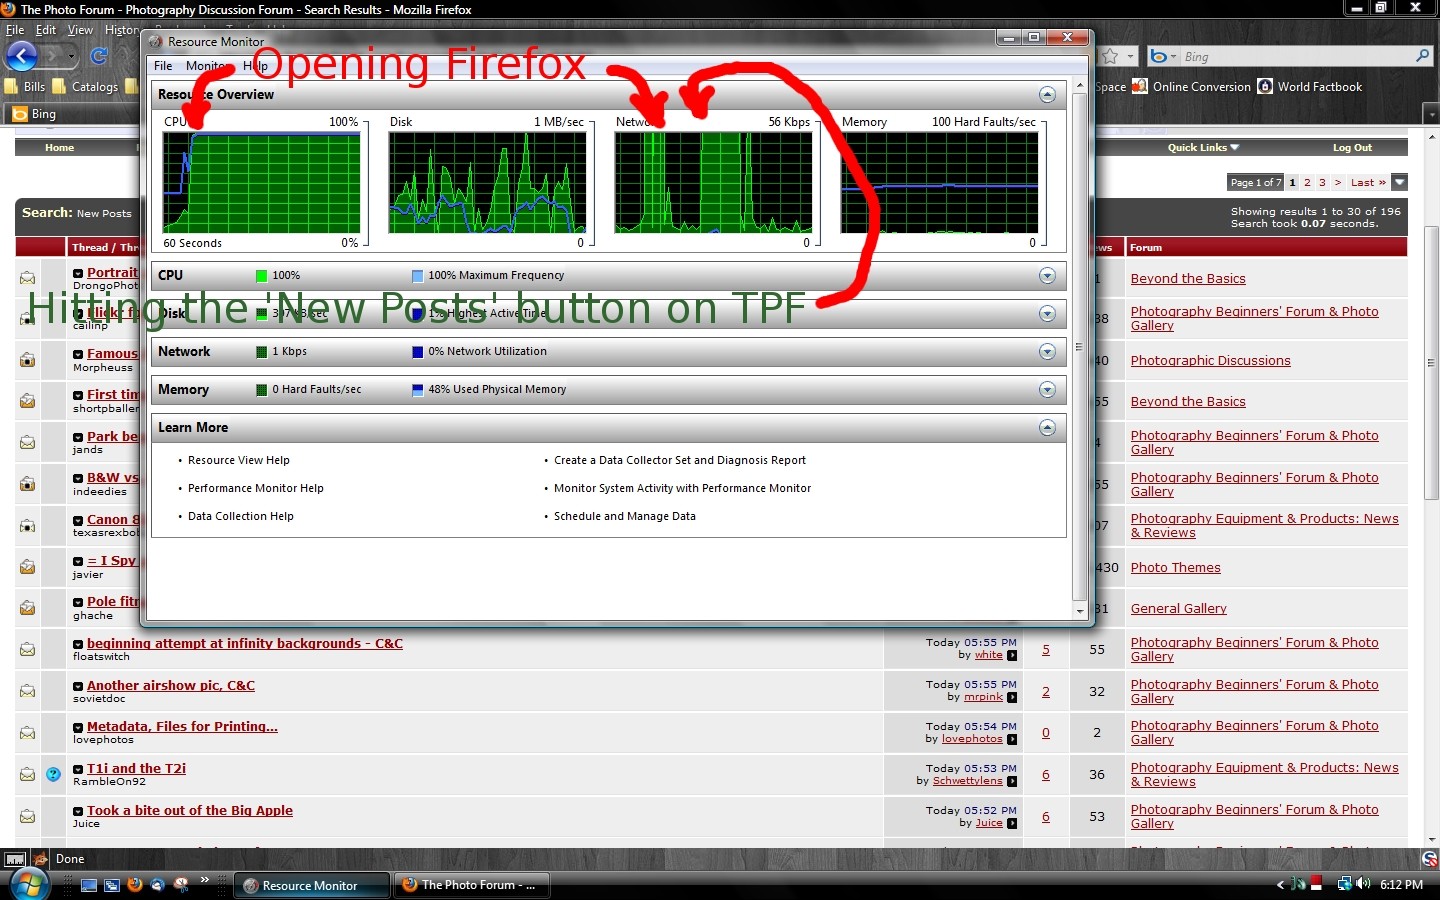The height and width of the screenshot is (900, 1440).
Task: Expand the Disk section chevron
Action: [x=1047, y=314]
